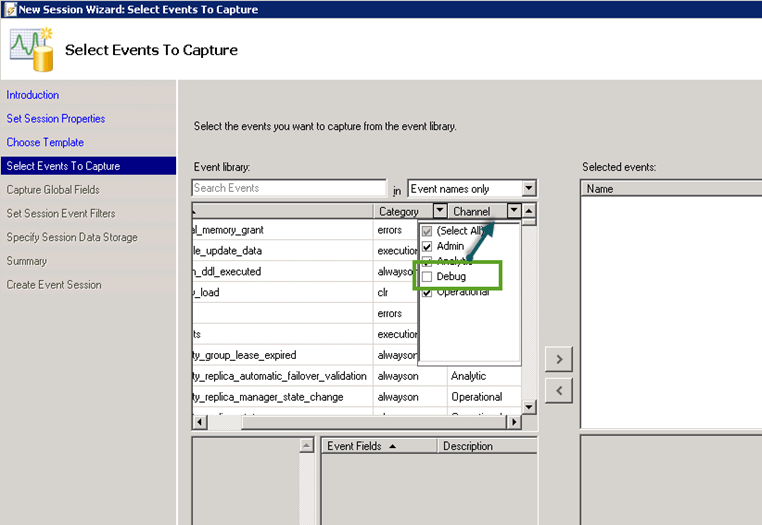Click the right arrow to add event
Image resolution: width=762 pixels, height=525 pixels.
tap(559, 359)
